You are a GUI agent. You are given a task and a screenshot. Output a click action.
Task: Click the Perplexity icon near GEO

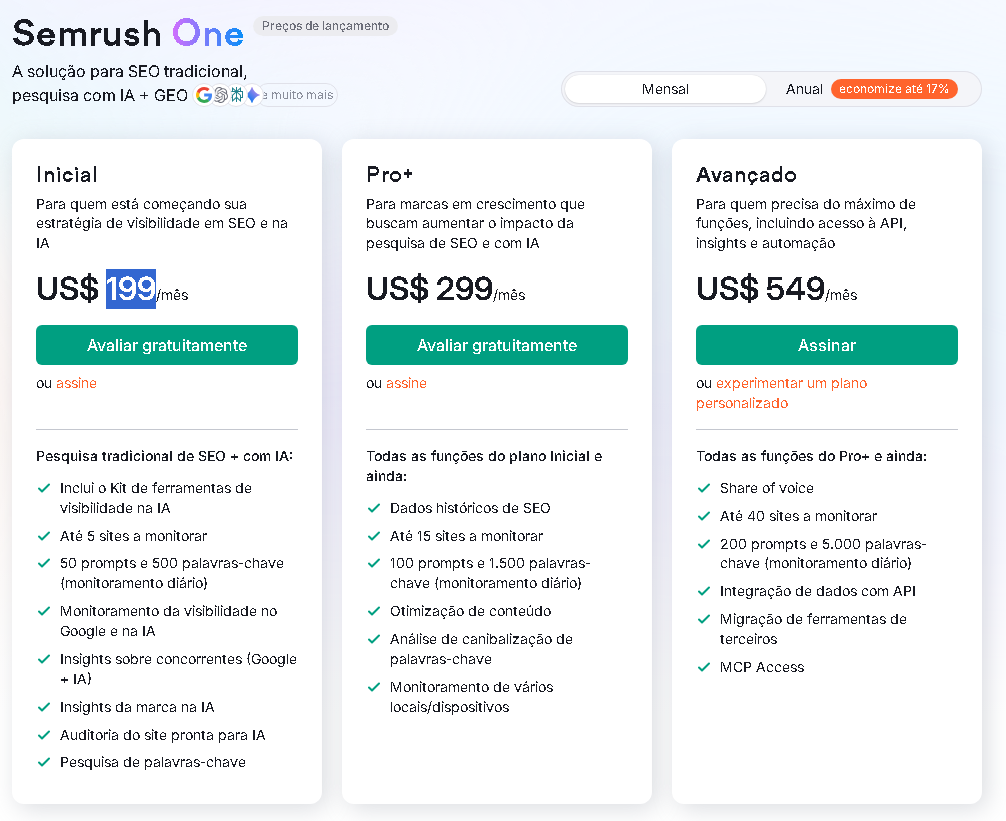(x=236, y=95)
